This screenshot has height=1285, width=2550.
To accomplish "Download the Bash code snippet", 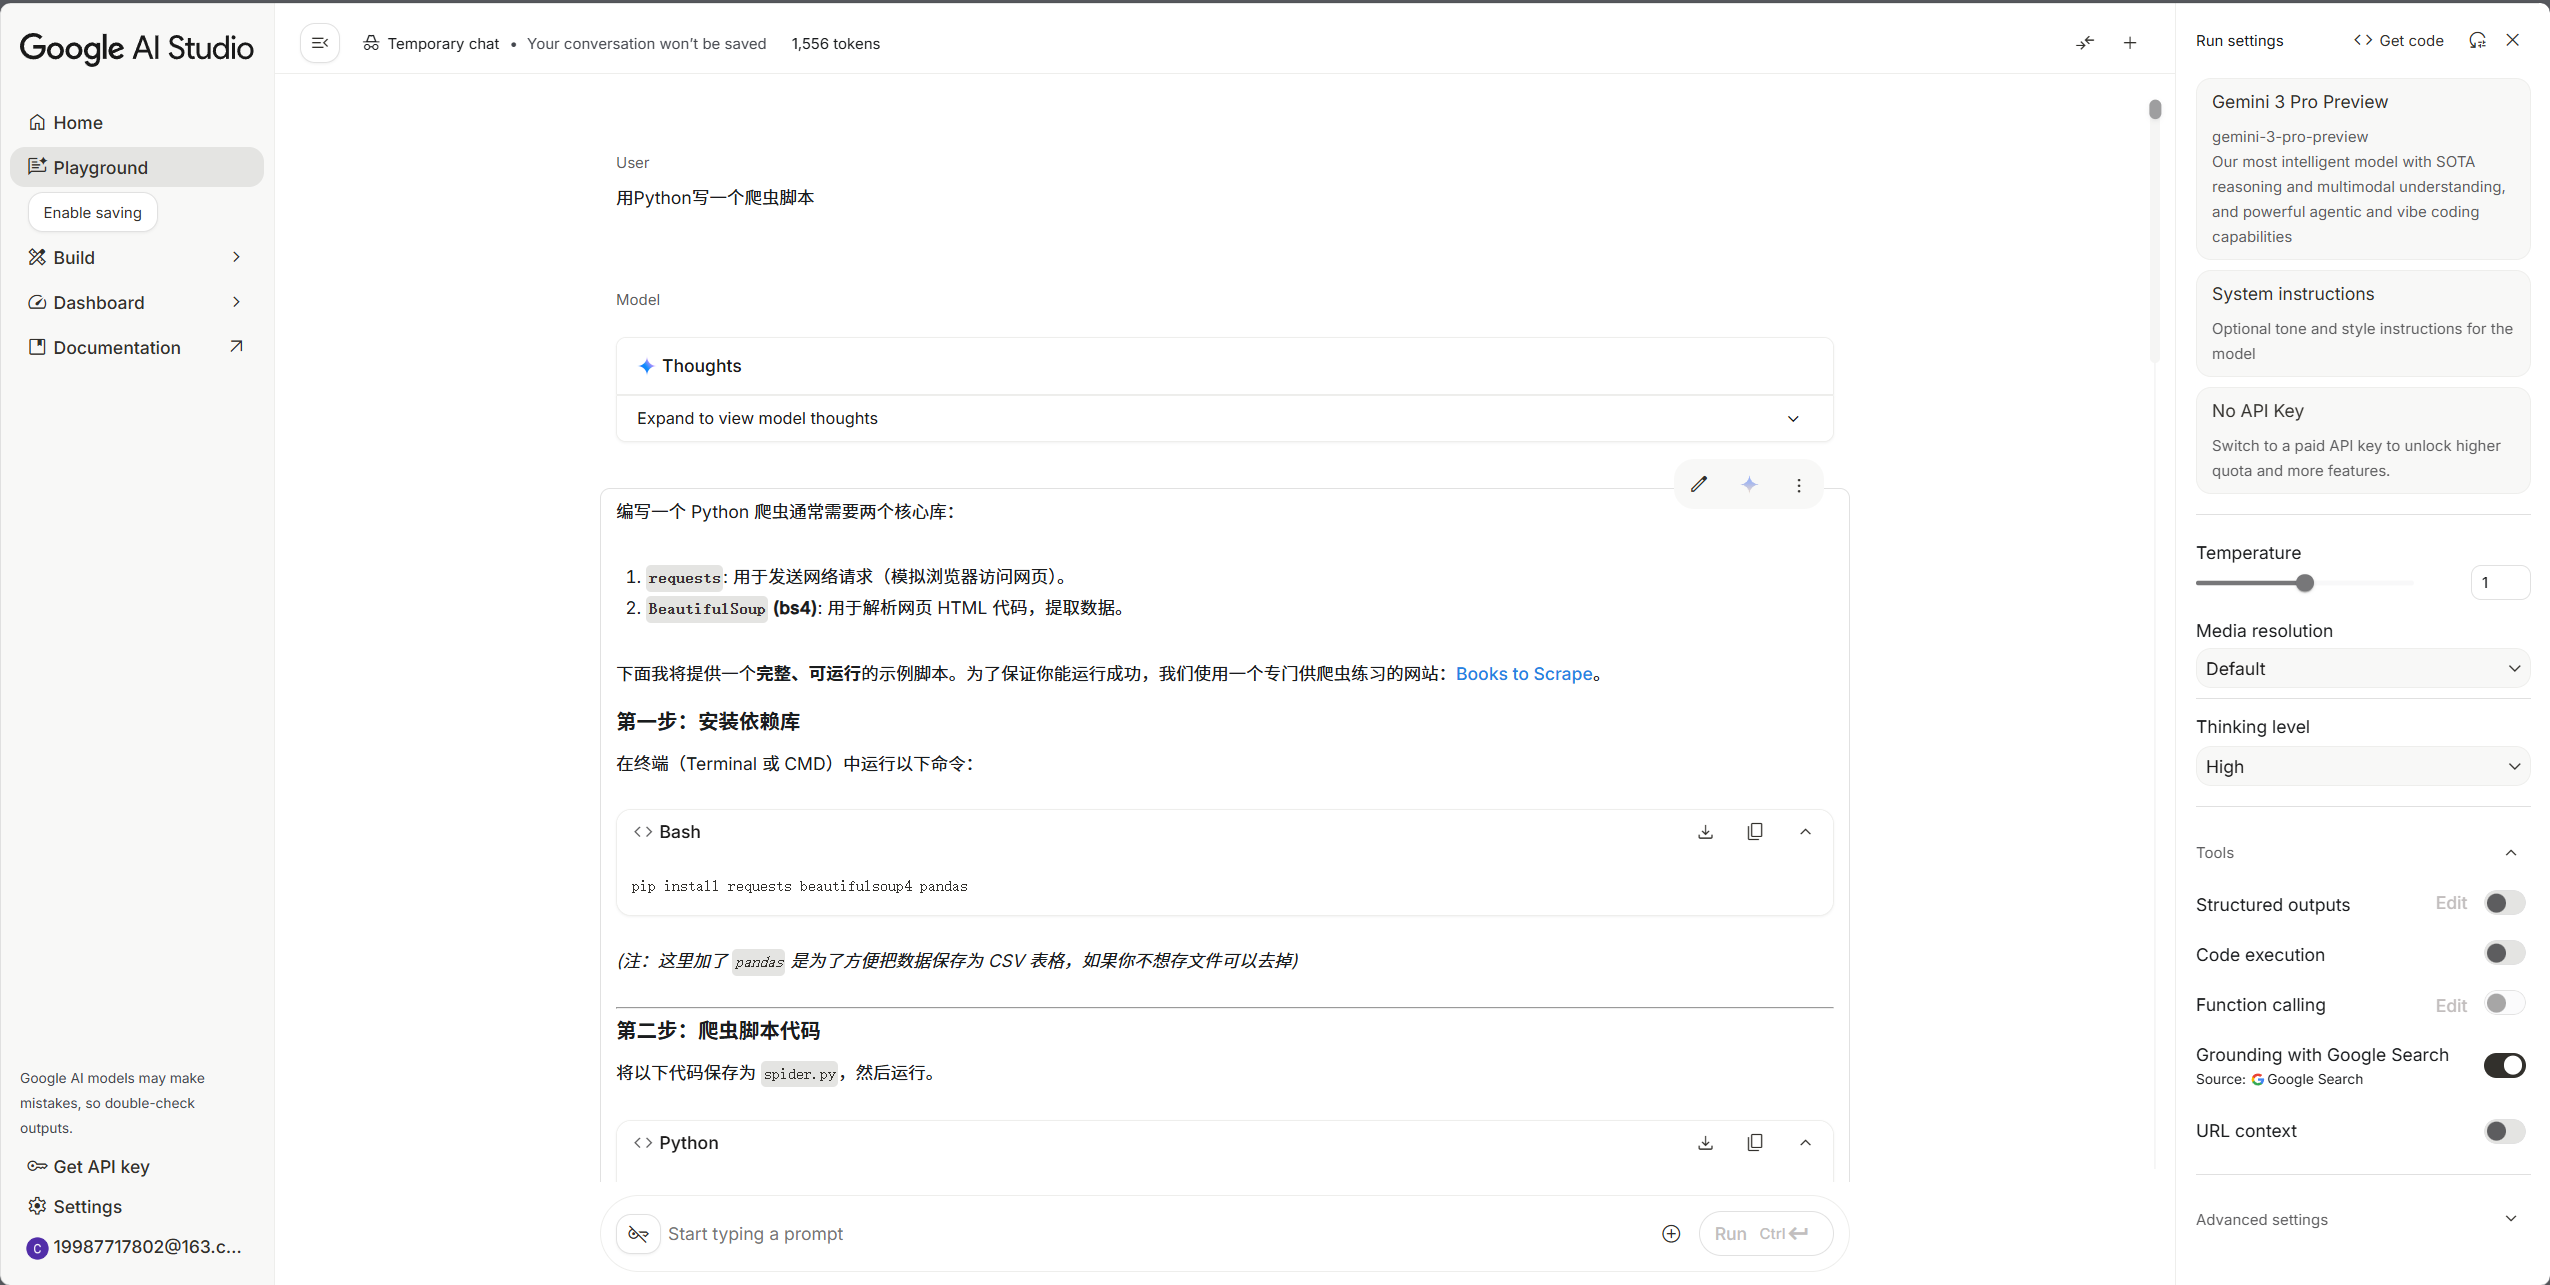I will (1705, 831).
